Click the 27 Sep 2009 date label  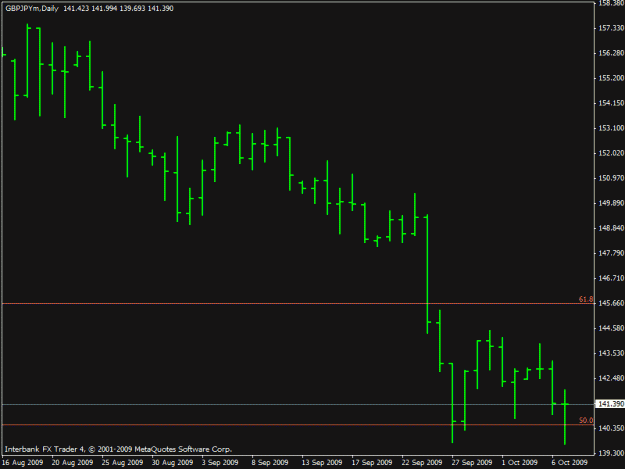click(x=472, y=463)
